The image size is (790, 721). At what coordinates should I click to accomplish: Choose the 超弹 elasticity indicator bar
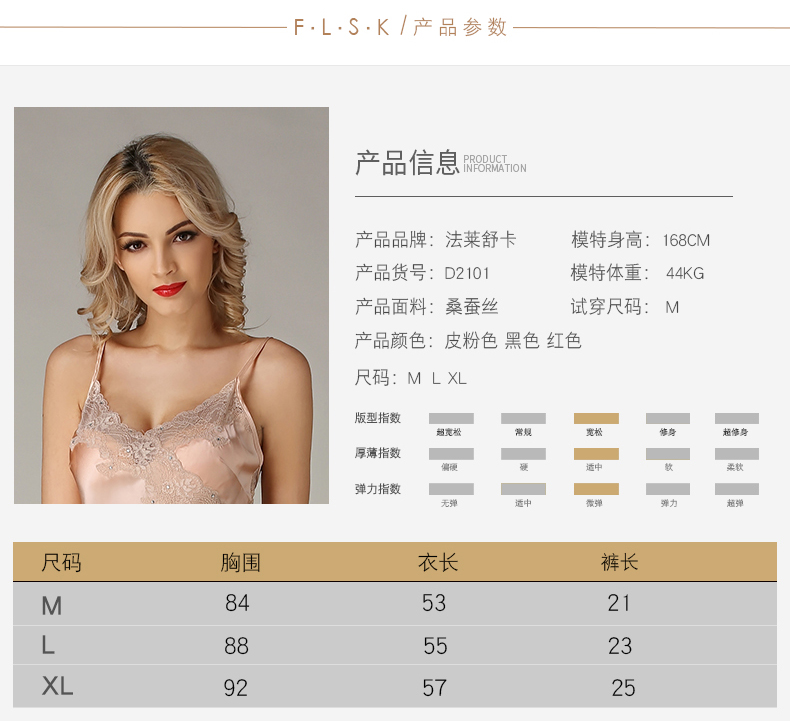[736, 489]
